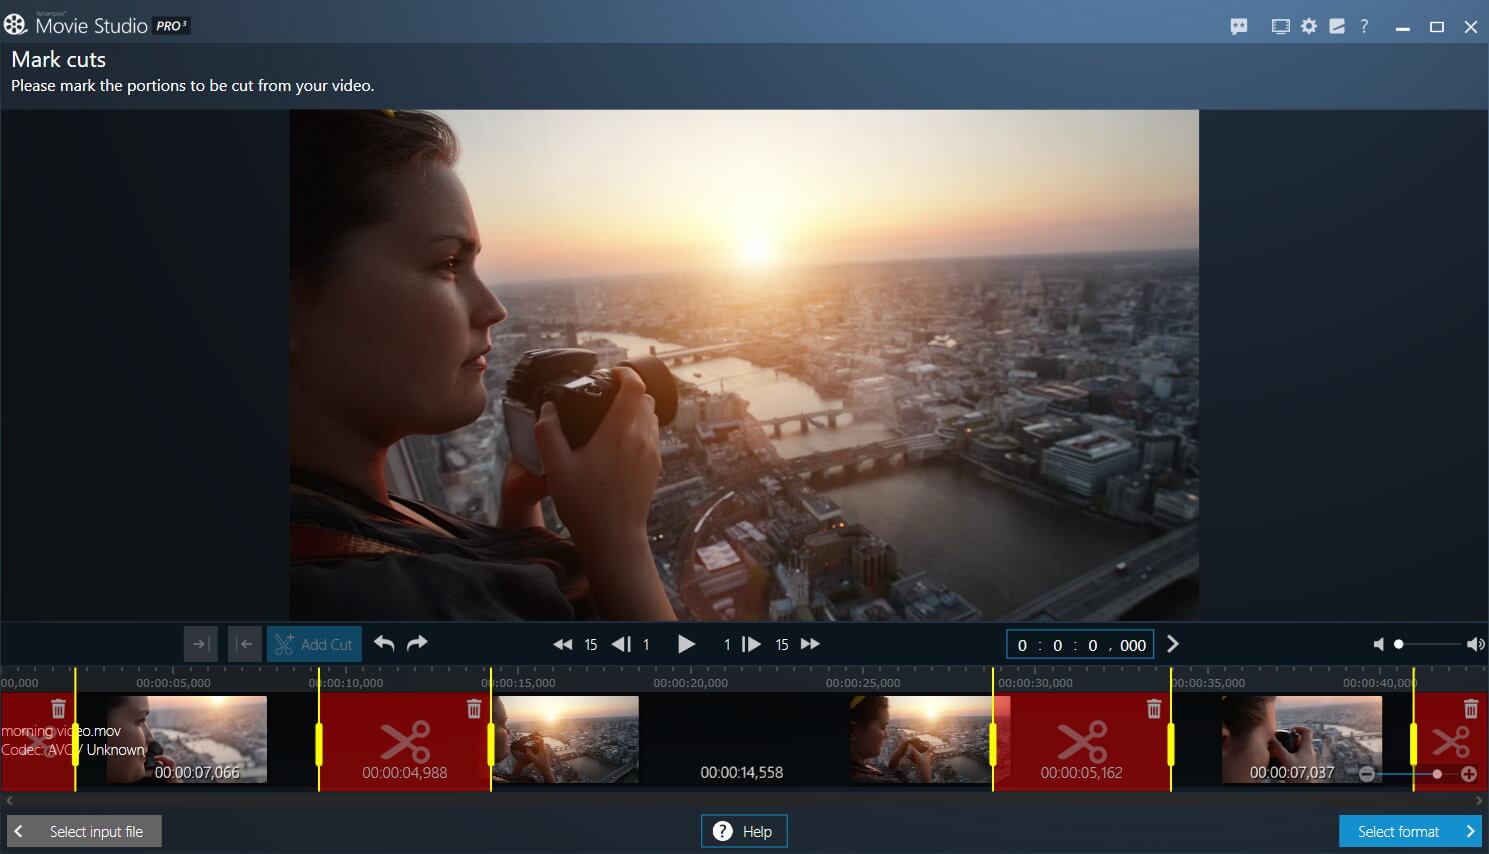Expand the chevron next to the timecode field
The height and width of the screenshot is (854, 1489).
(1172, 644)
